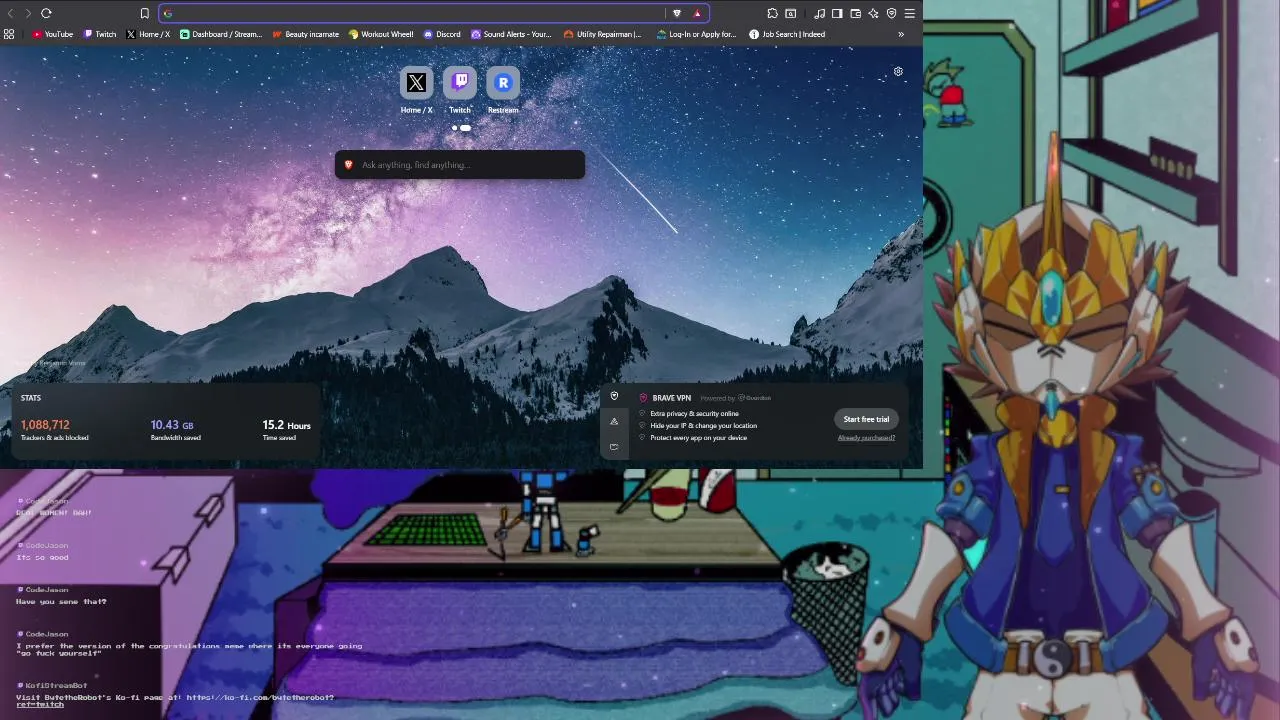The height and width of the screenshot is (720, 1280).
Task: Expand hidden bookmarks with the double chevron
Action: [901, 34]
